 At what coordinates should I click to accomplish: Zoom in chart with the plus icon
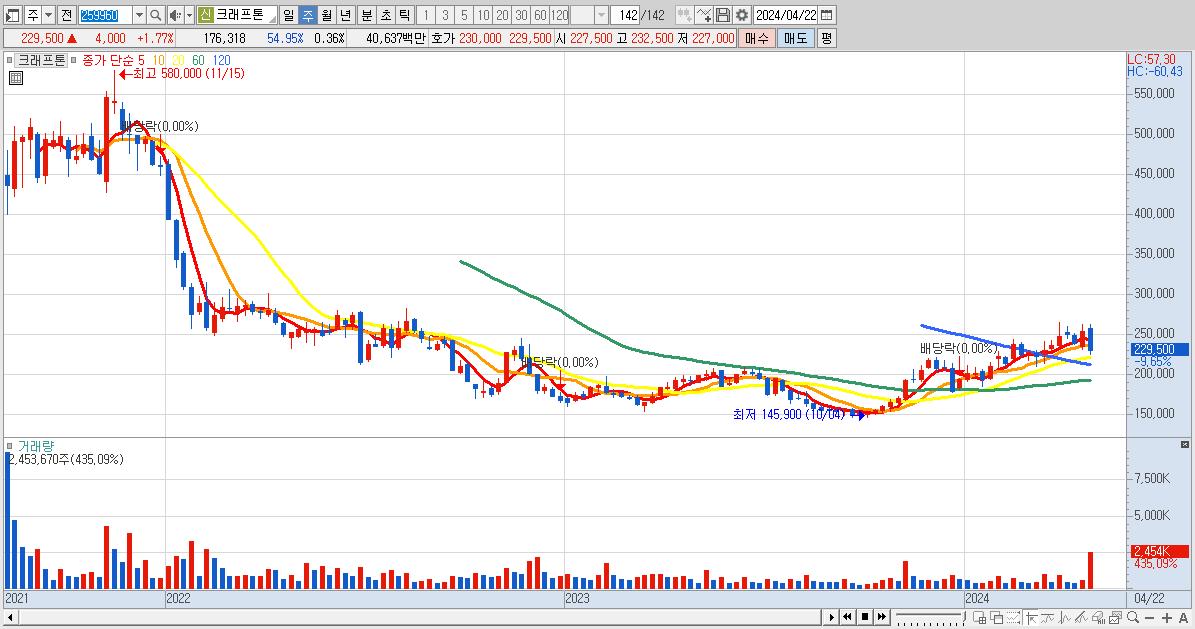point(1167,618)
